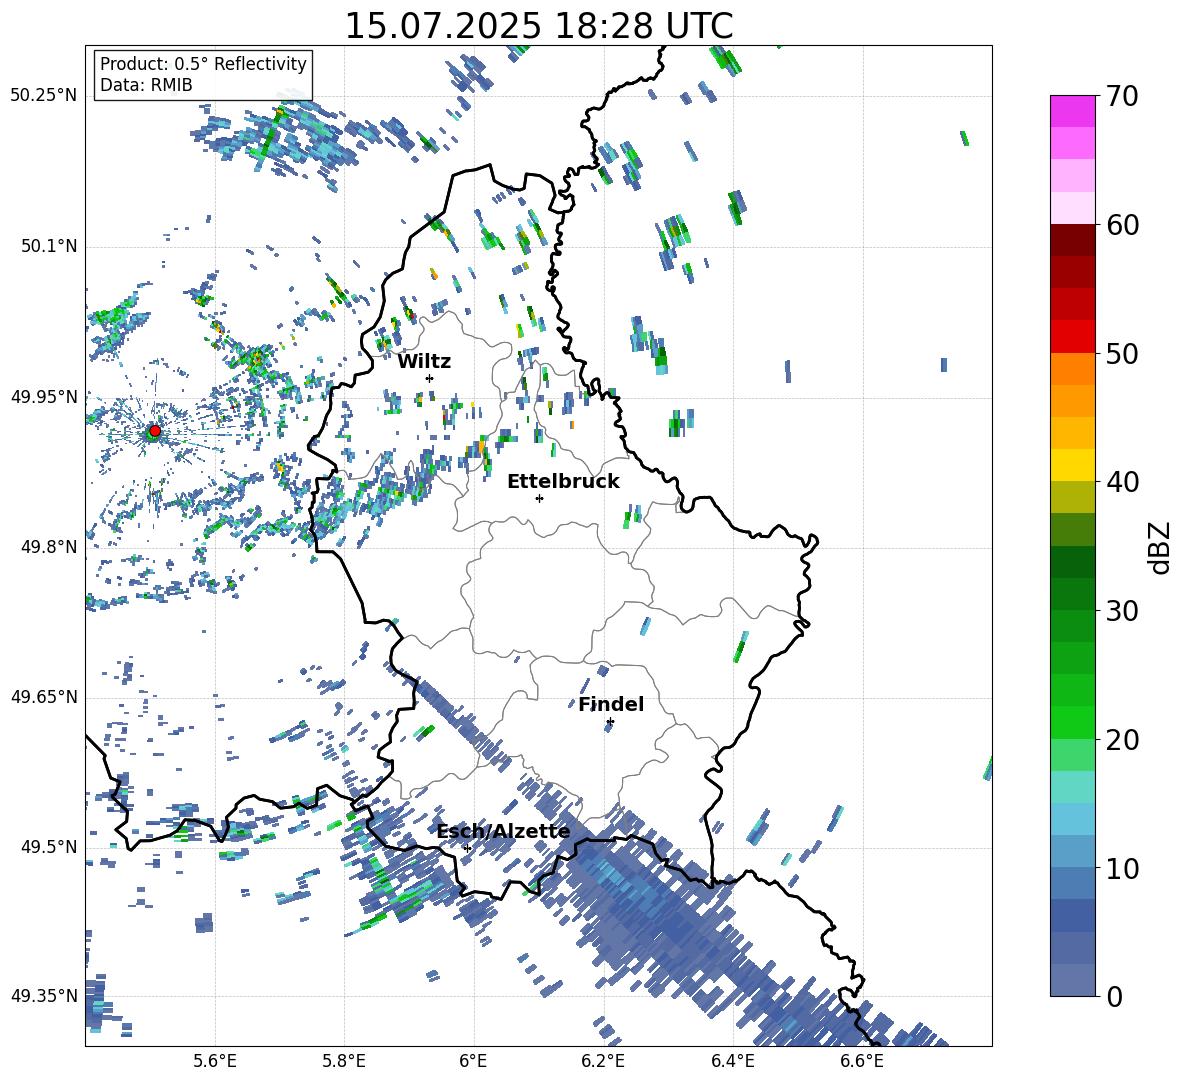1184x1081 pixels.
Task: Click the 5.6°E longitude label
Action: point(215,1061)
